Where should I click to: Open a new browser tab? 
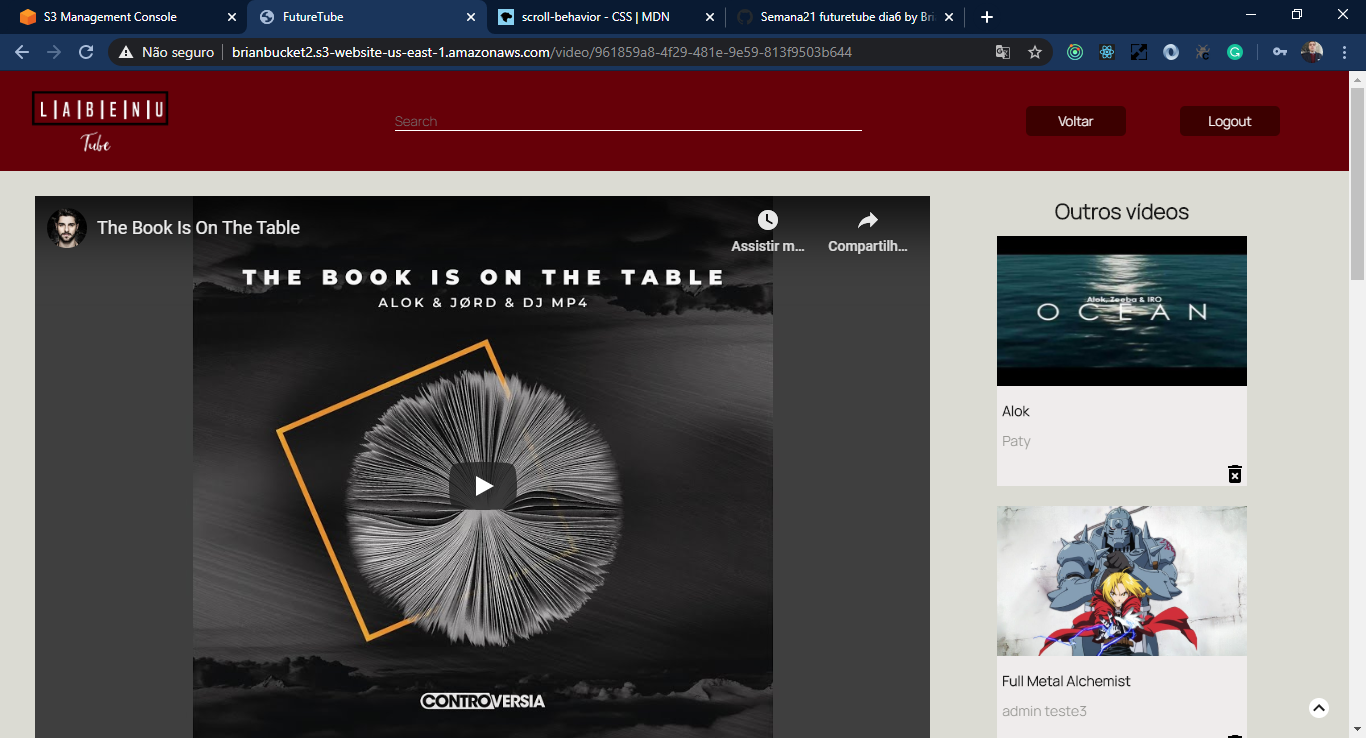(987, 17)
